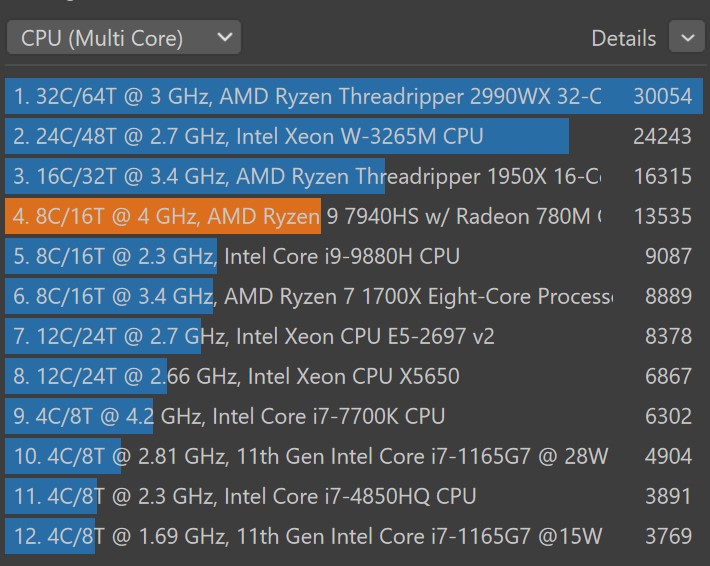The image size is (710, 566).
Task: Click the 3769 score on the last row
Action: tap(668, 536)
